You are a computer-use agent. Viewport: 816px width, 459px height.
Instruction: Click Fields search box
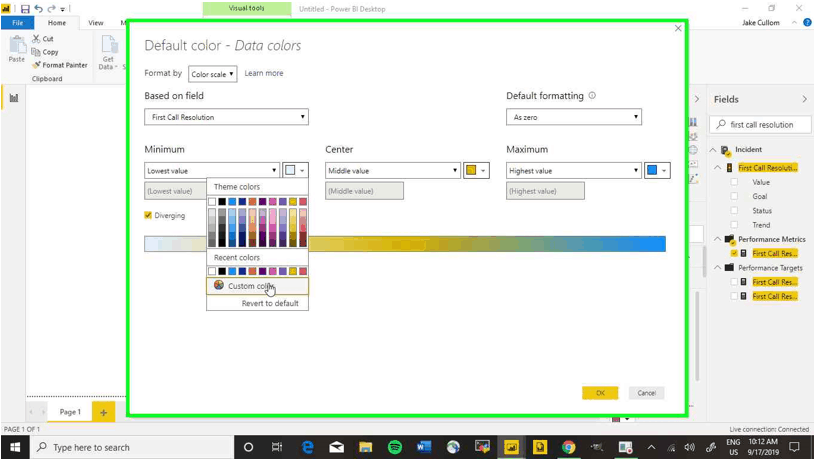pyautogui.click(x=760, y=124)
